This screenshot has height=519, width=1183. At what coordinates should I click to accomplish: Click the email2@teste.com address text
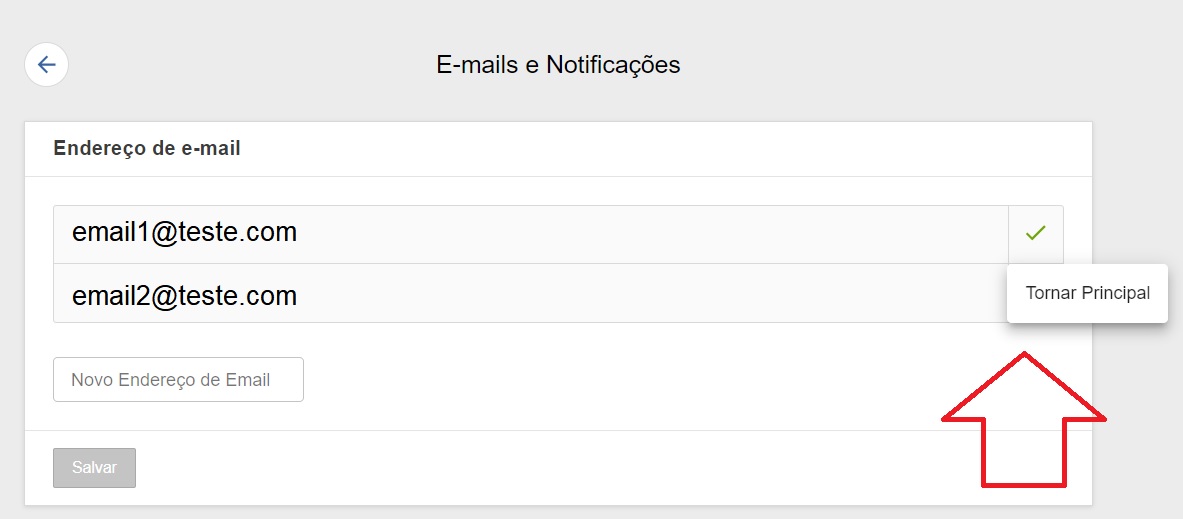click(x=184, y=296)
